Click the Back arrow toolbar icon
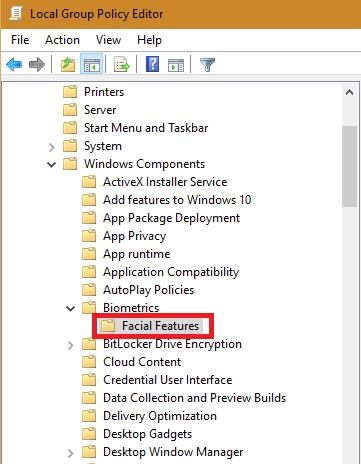The width and height of the screenshot is (361, 464). tap(14, 64)
